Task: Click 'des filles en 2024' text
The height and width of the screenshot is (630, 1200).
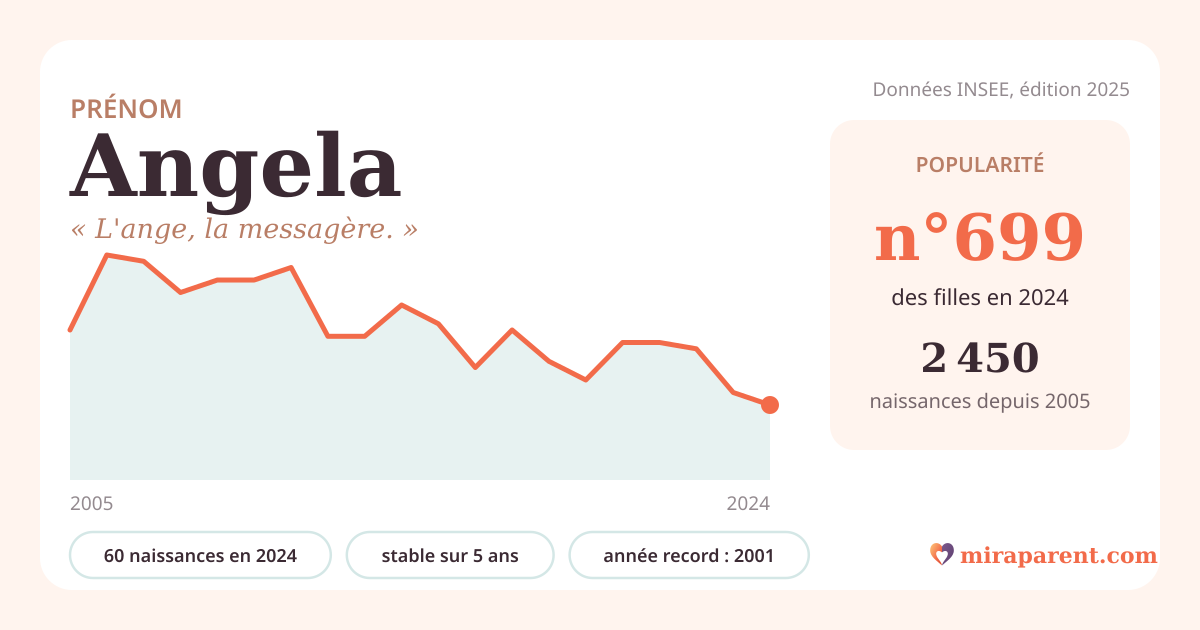Action: pos(980,298)
